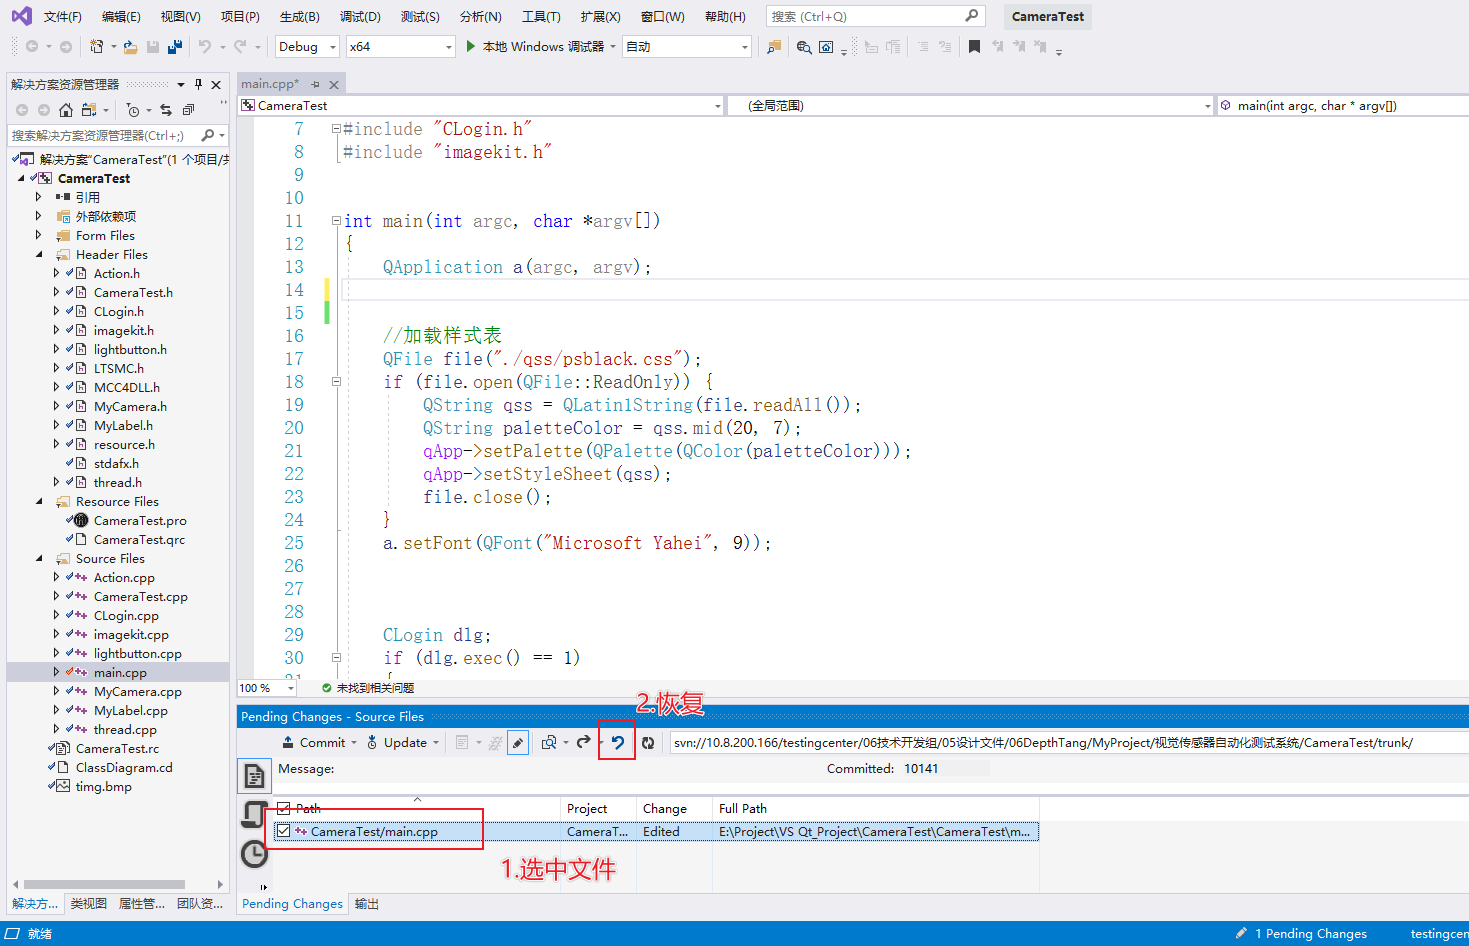Collapse the Header Files folder
Viewport: 1469px width, 946px height.
(x=39, y=254)
